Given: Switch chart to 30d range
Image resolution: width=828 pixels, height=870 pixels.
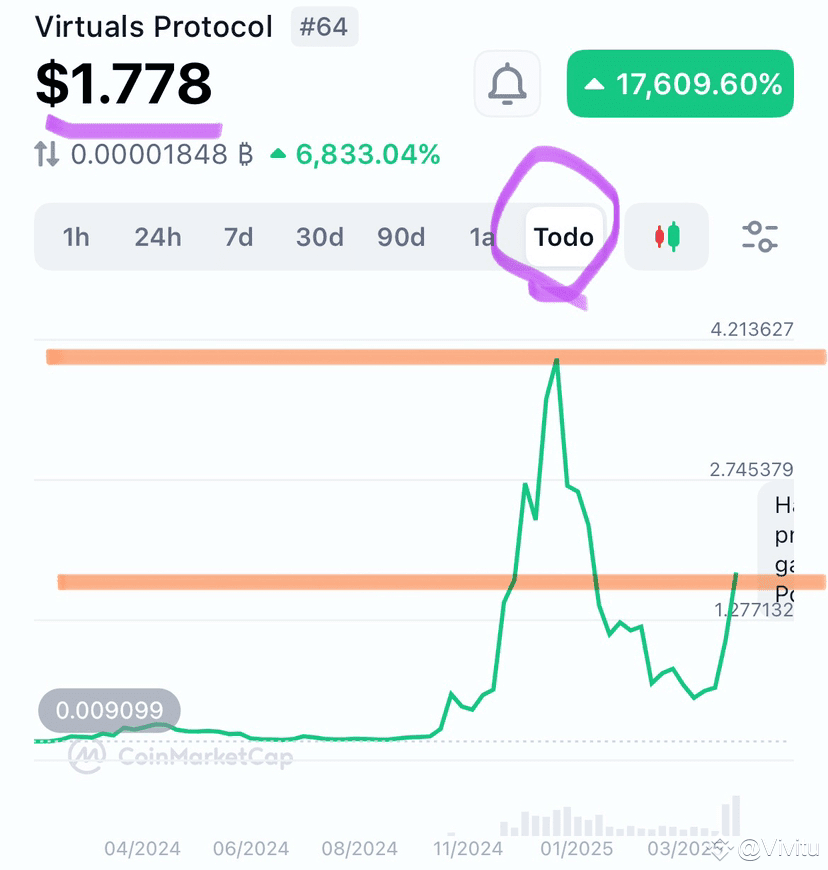Looking at the screenshot, I should (x=320, y=237).
